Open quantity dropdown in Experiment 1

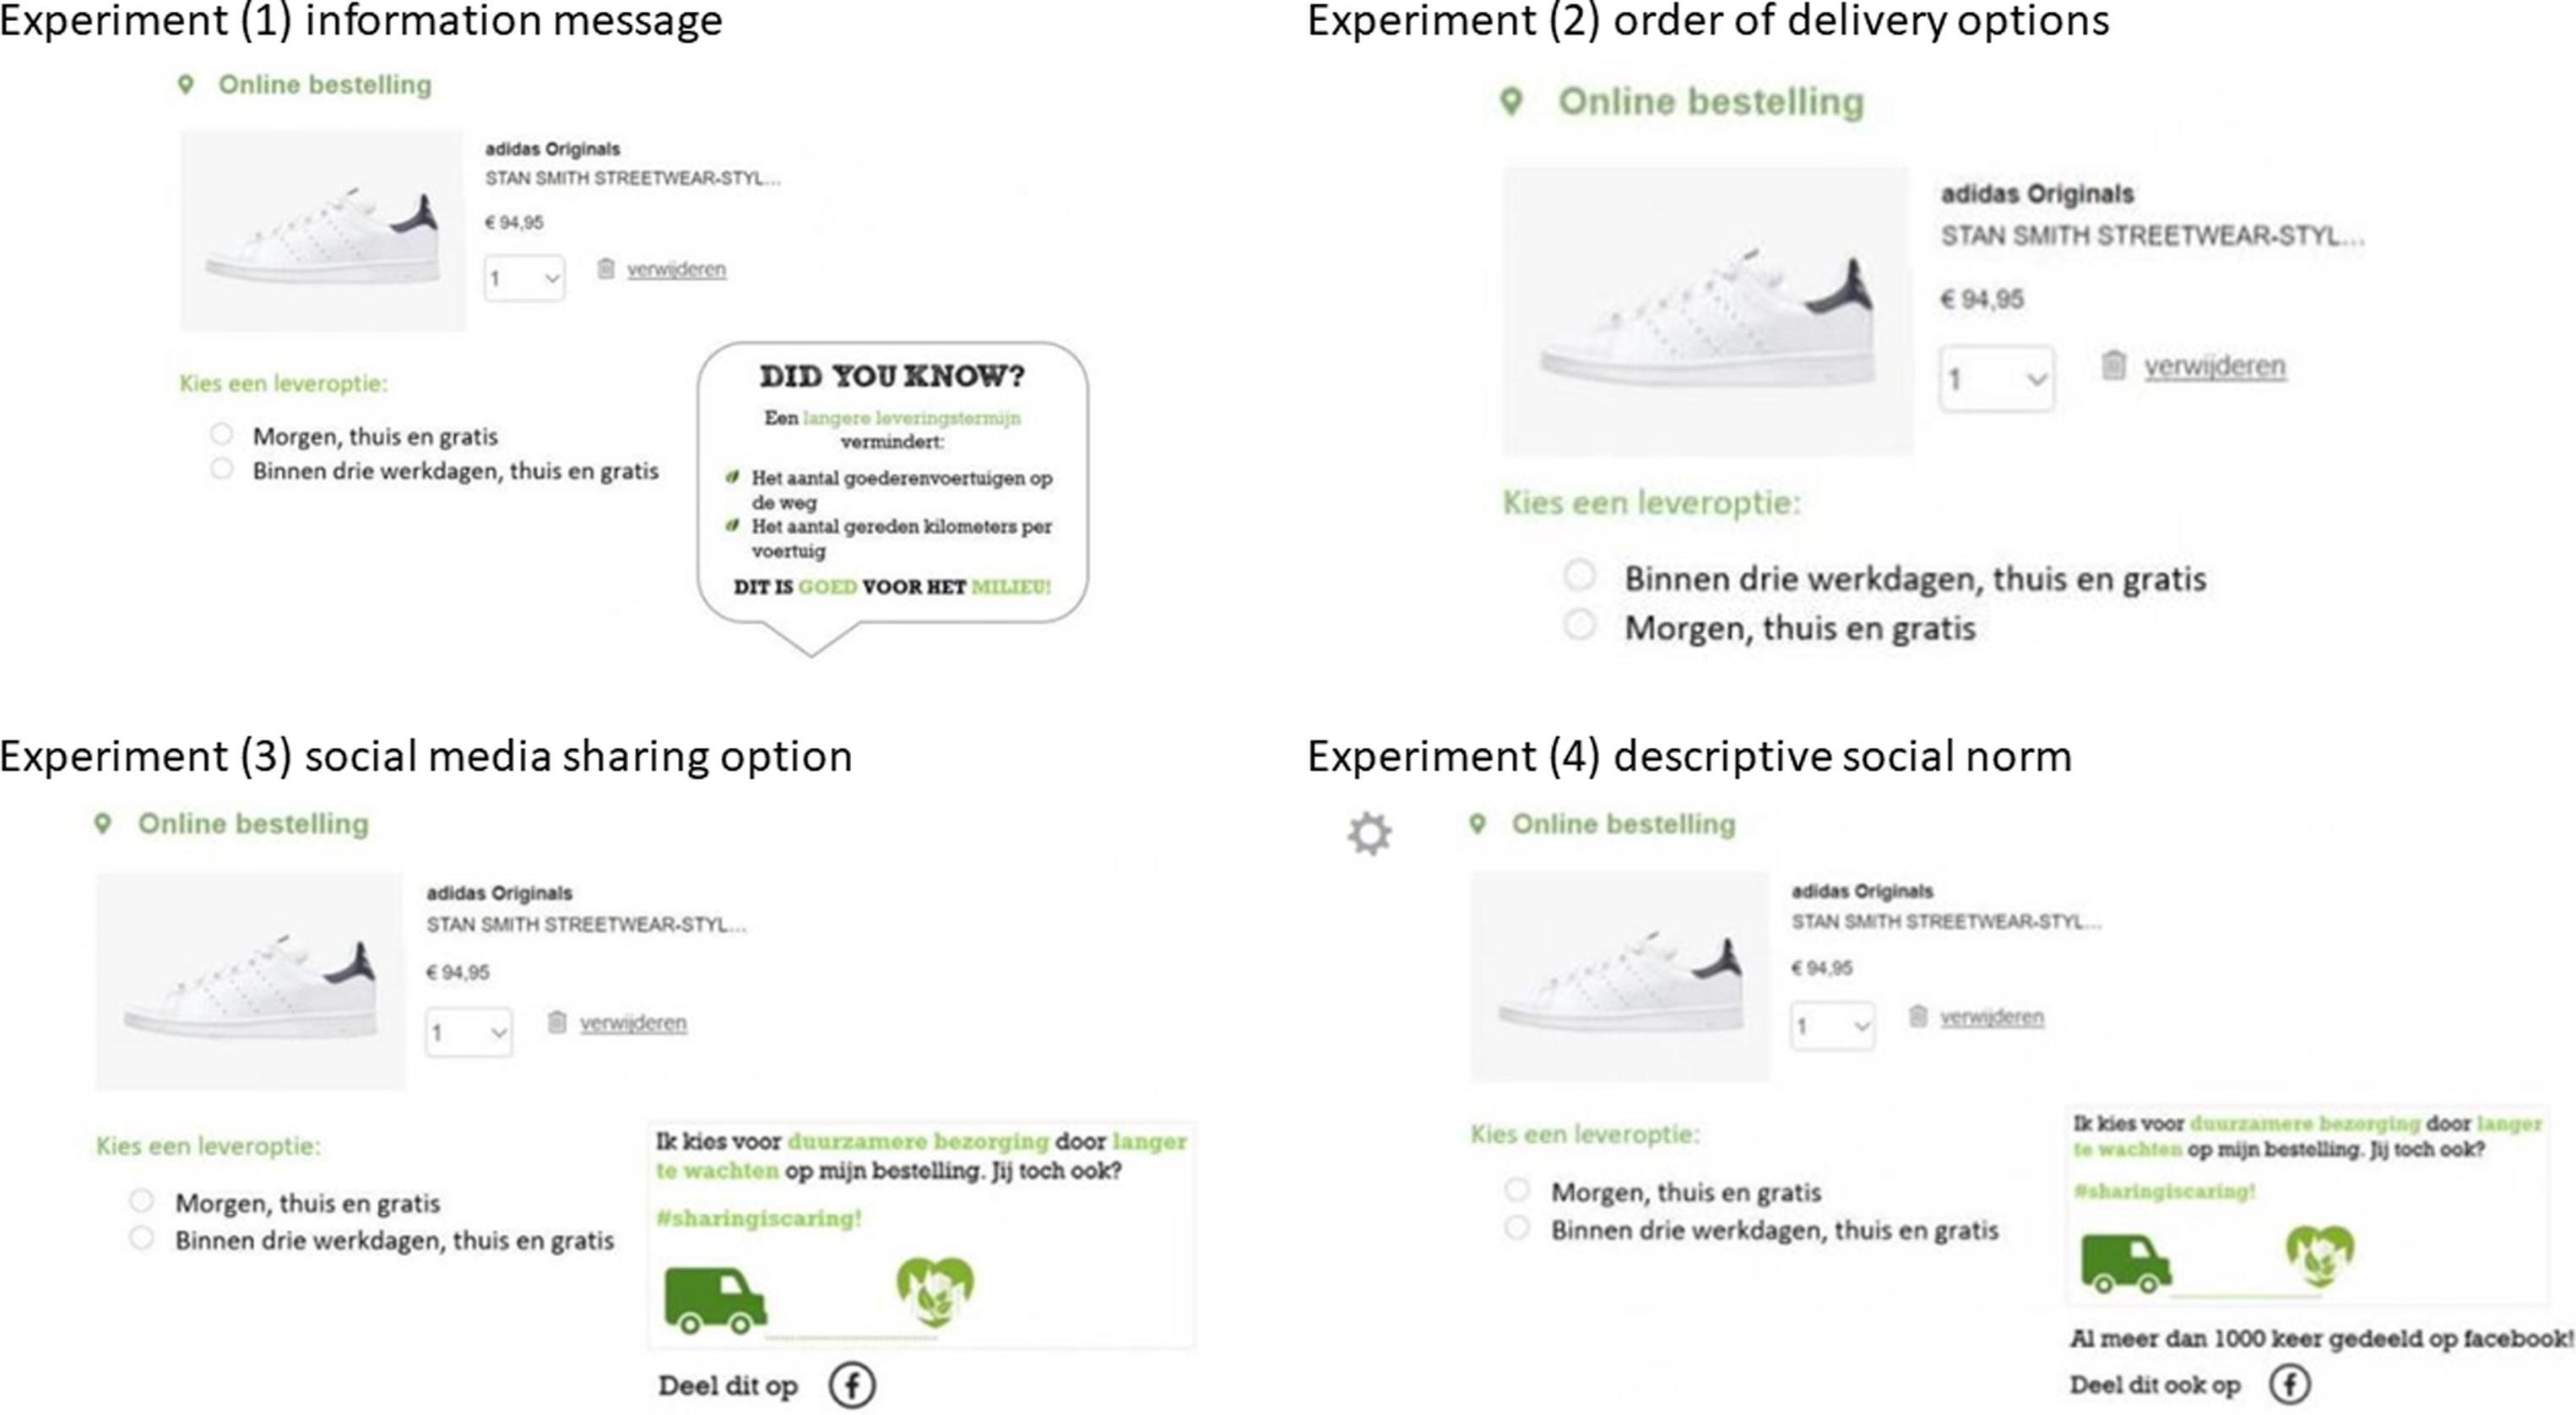[524, 278]
